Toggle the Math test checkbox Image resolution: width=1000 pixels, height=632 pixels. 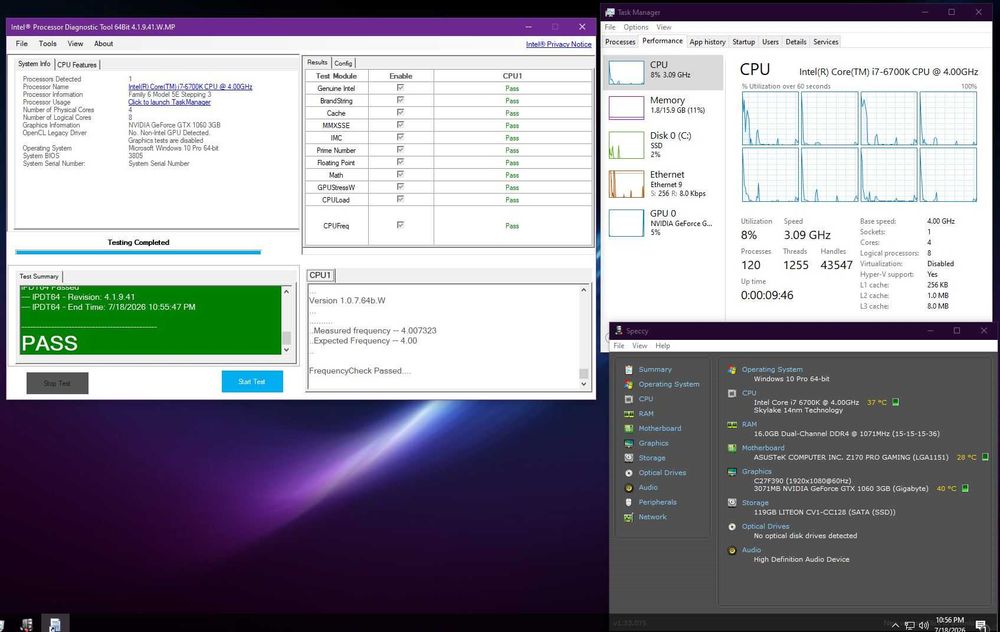pos(401,174)
